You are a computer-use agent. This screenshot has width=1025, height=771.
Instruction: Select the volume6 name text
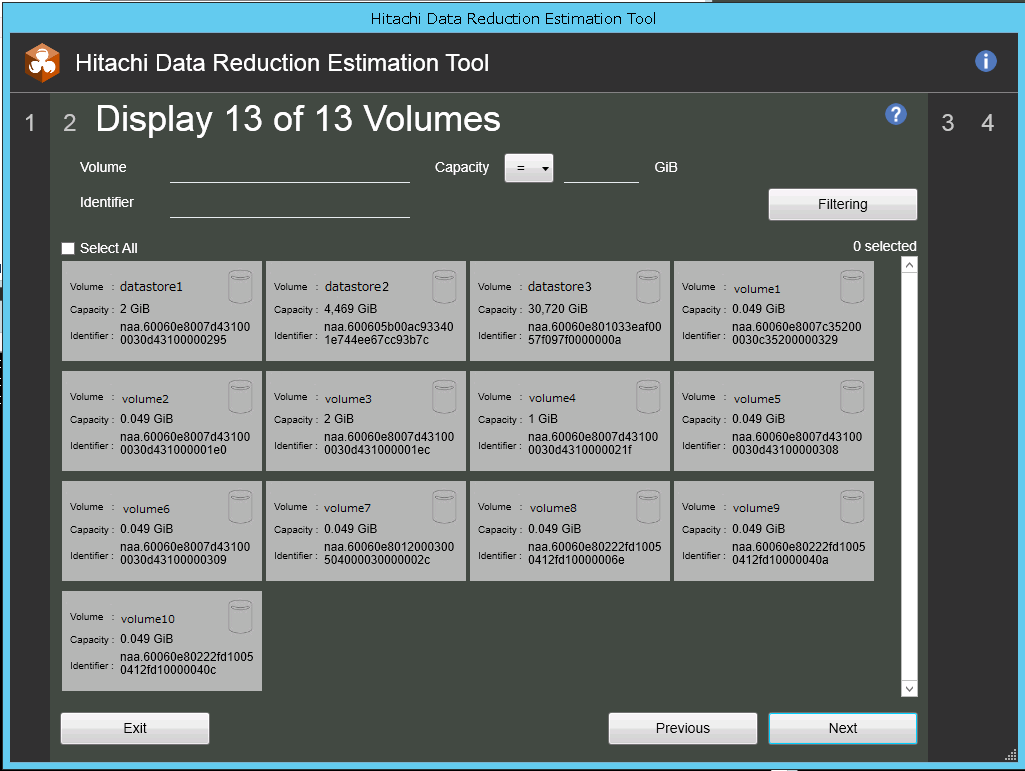click(x=146, y=509)
